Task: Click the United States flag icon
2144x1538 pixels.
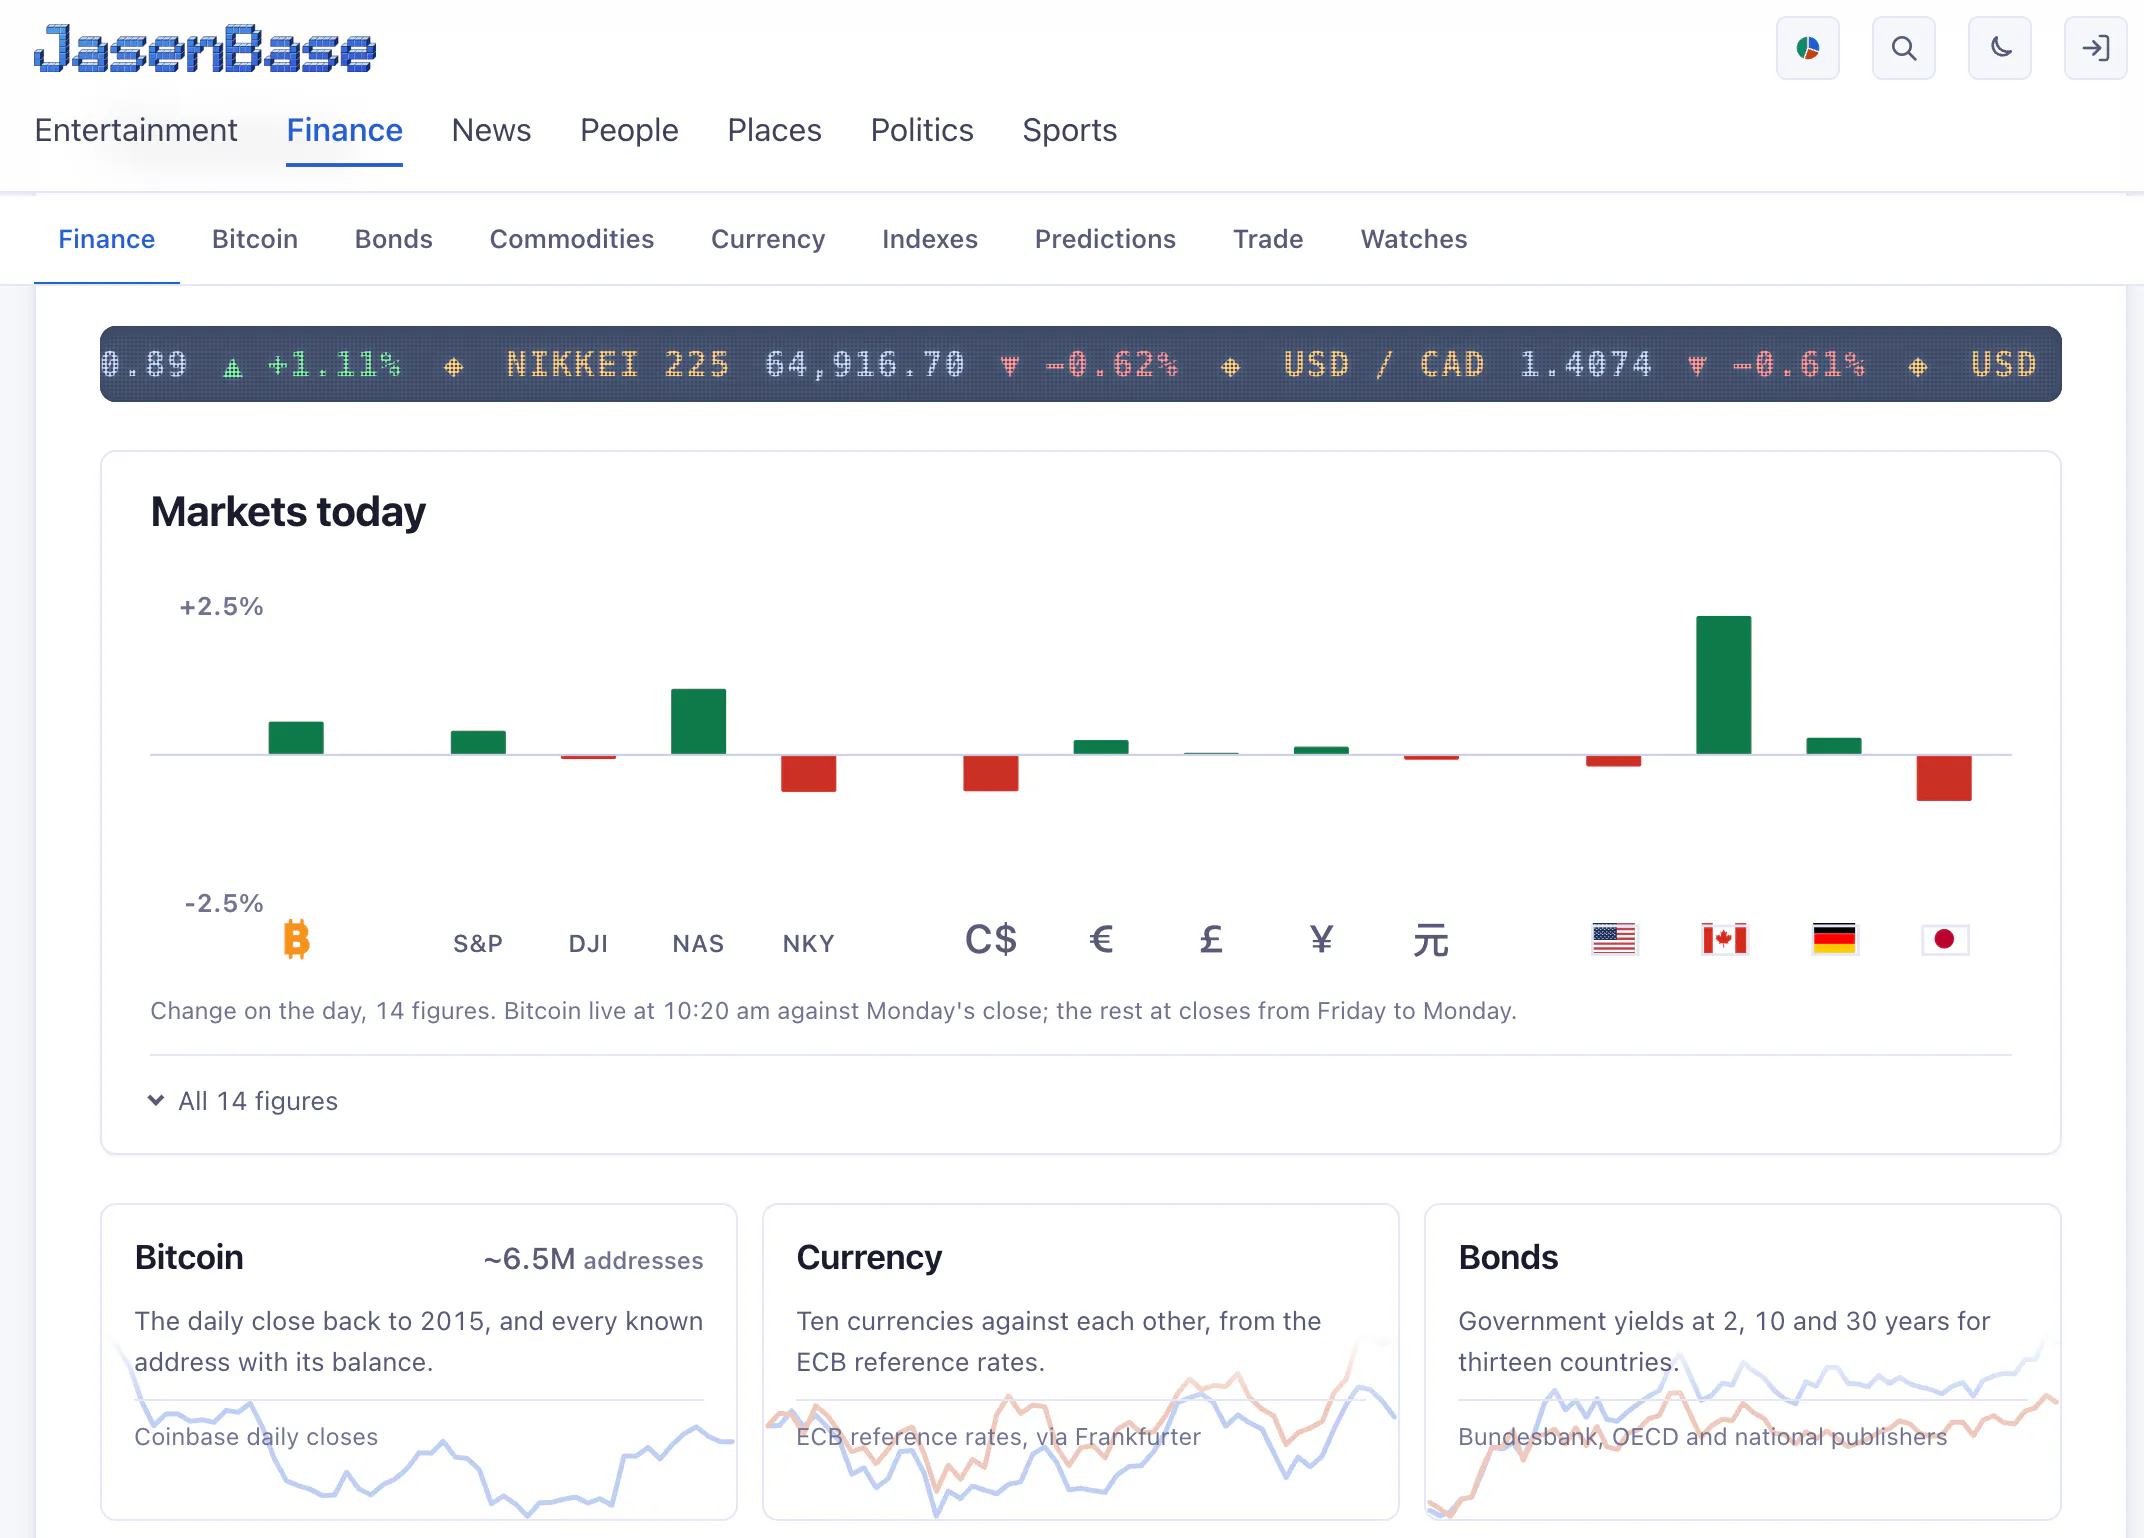Action: (1614, 939)
